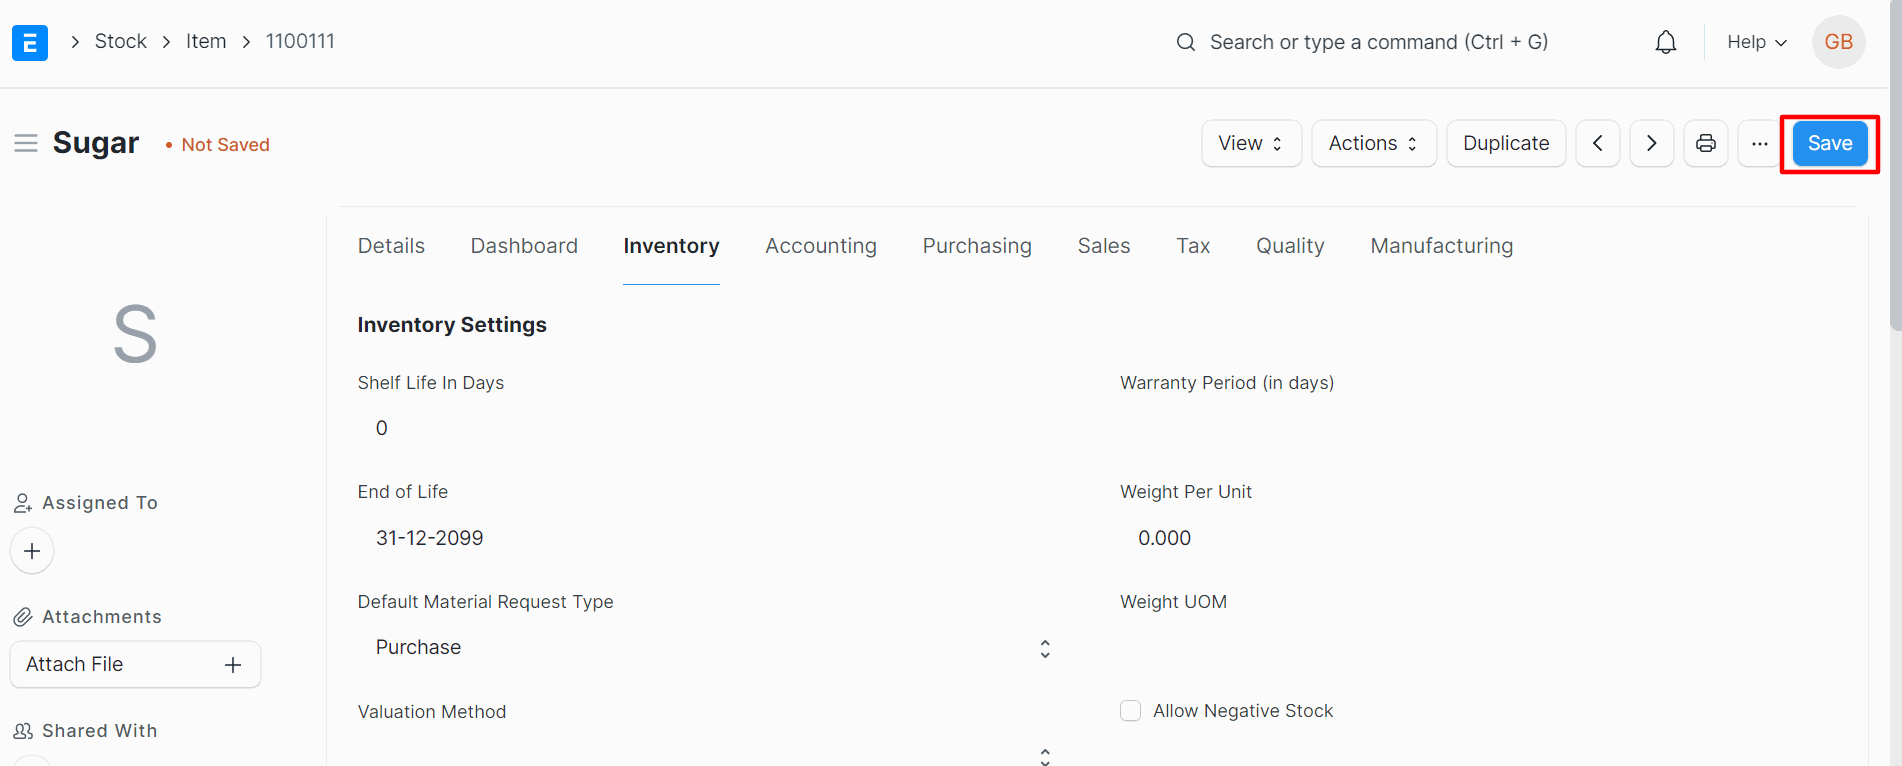This screenshot has width=1902, height=766.
Task: Open the three-dot more options menu
Action: tap(1759, 143)
